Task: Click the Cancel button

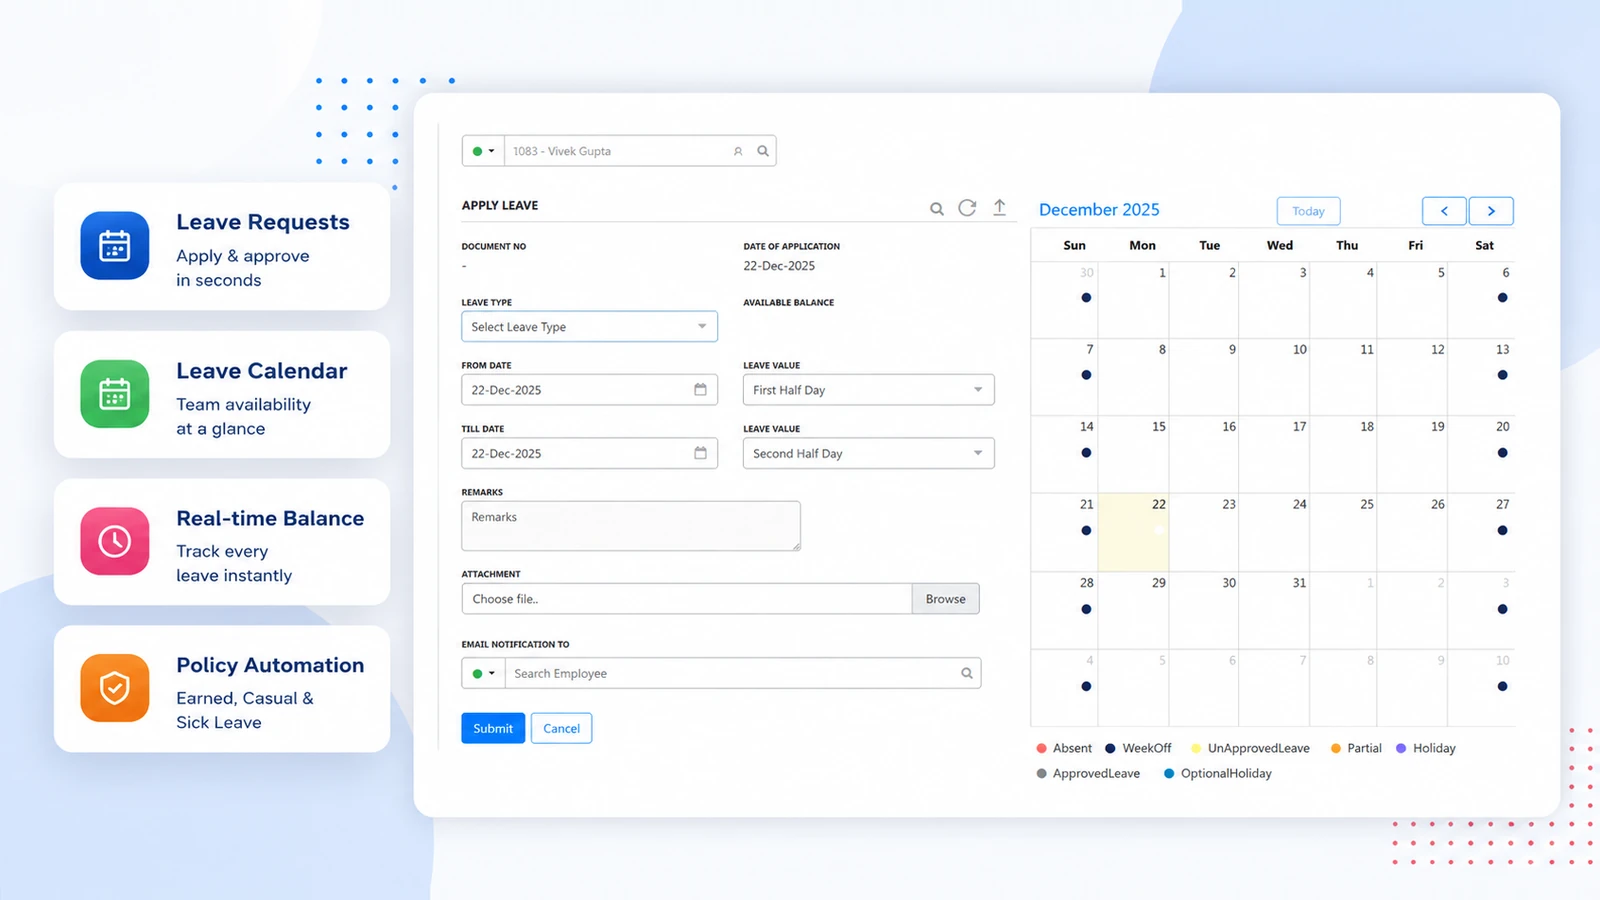Action: coord(561,728)
